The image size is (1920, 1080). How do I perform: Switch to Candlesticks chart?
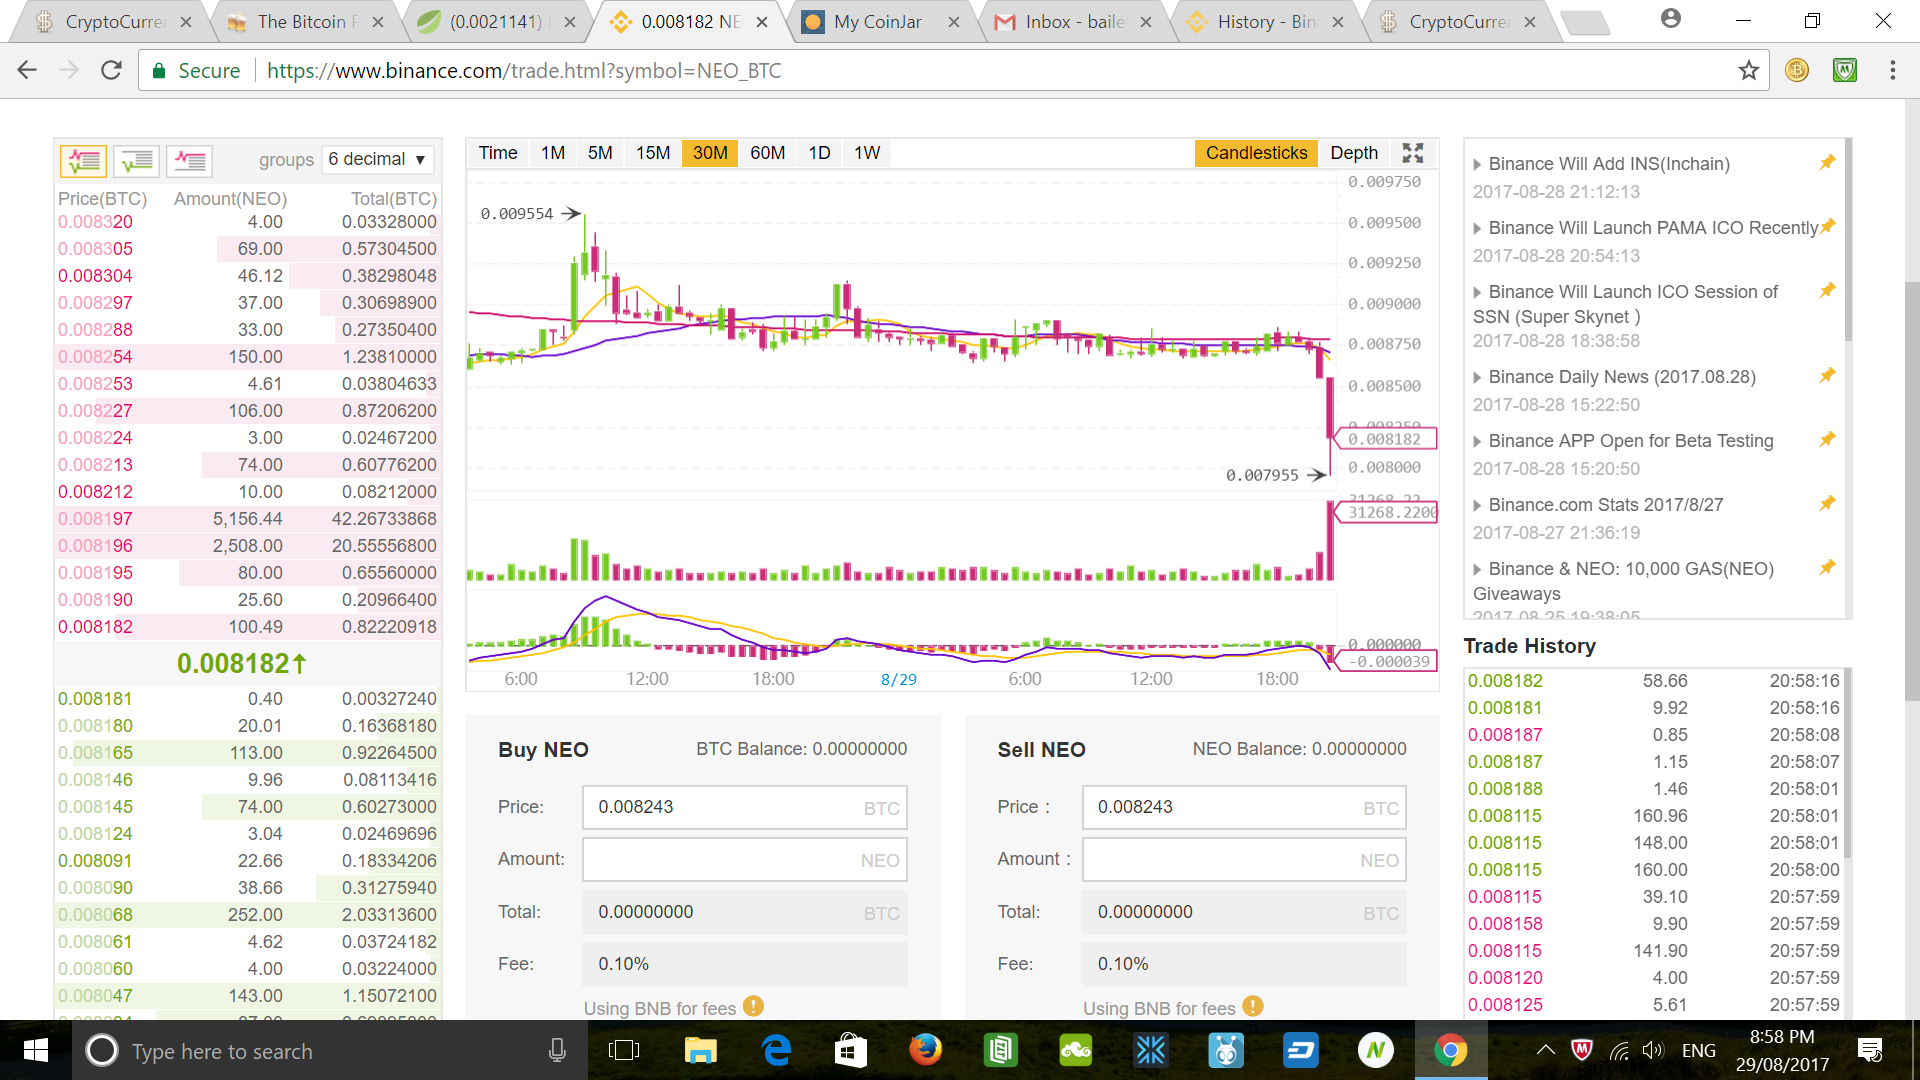tap(1256, 153)
